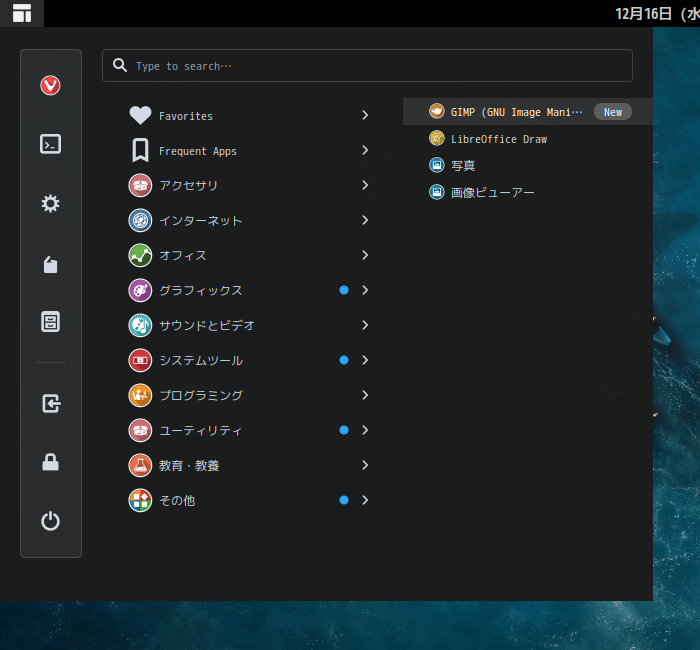
Task: Click the 写真 app icon
Action: click(x=437, y=165)
